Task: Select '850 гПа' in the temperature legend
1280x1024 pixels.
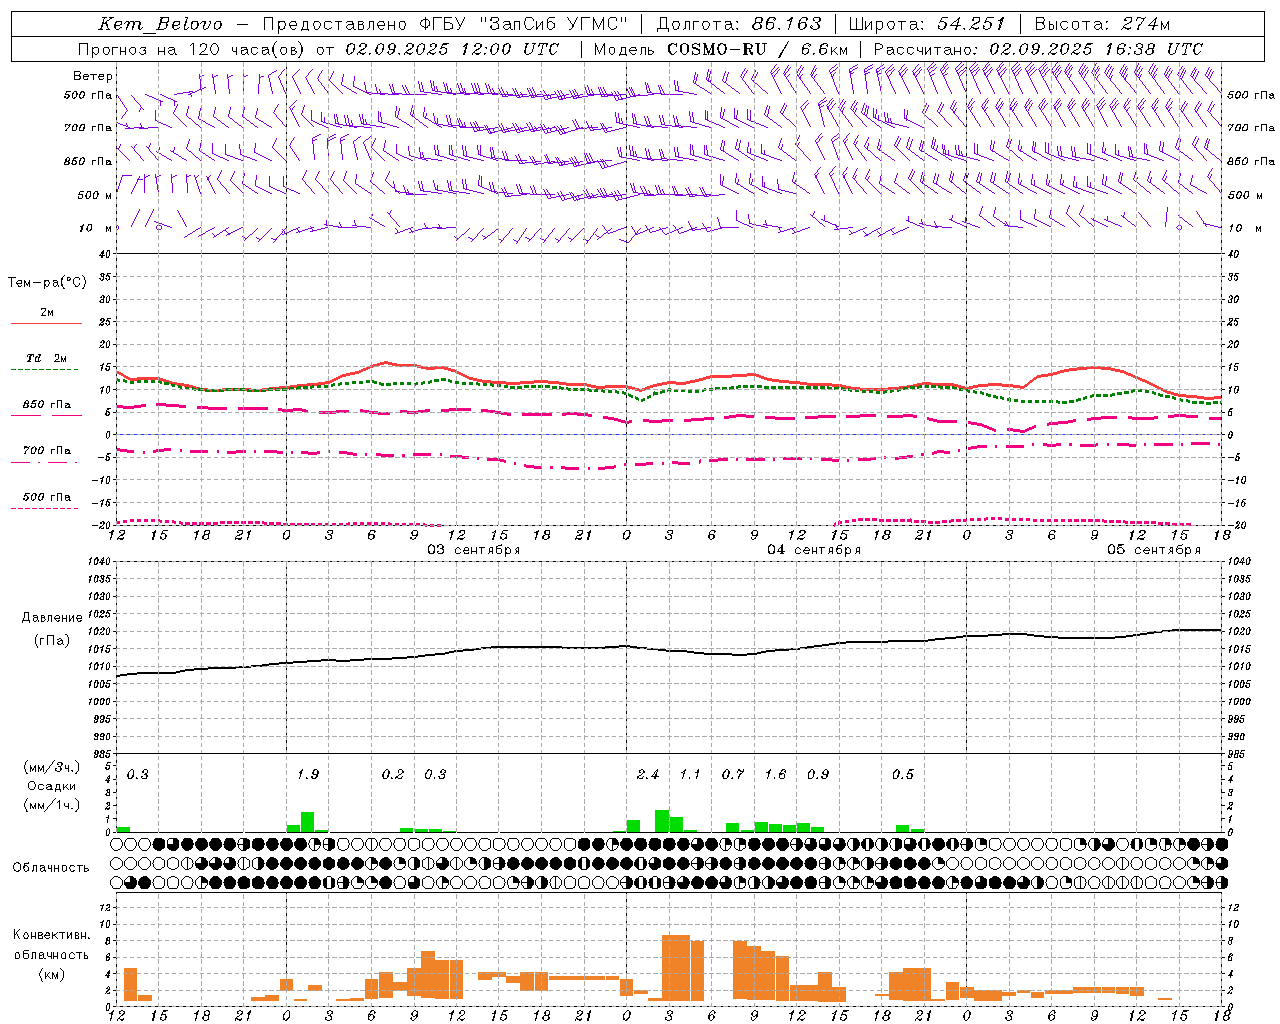Action: pyautogui.click(x=46, y=405)
